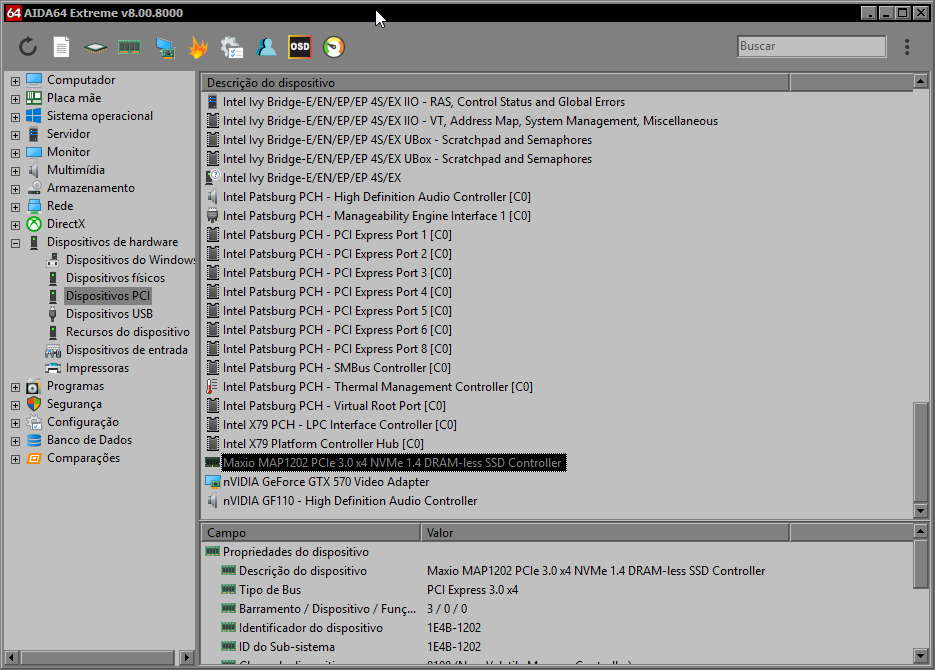935x670 pixels.
Task: Select Maxio MAP1202 SSD Controller row
Action: point(394,463)
